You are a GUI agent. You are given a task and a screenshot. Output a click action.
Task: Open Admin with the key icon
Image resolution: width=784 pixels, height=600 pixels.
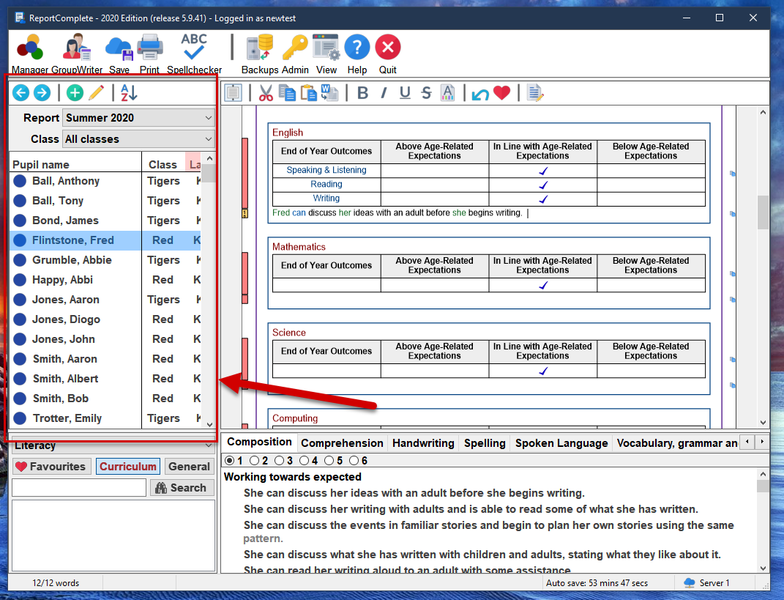(x=295, y=54)
